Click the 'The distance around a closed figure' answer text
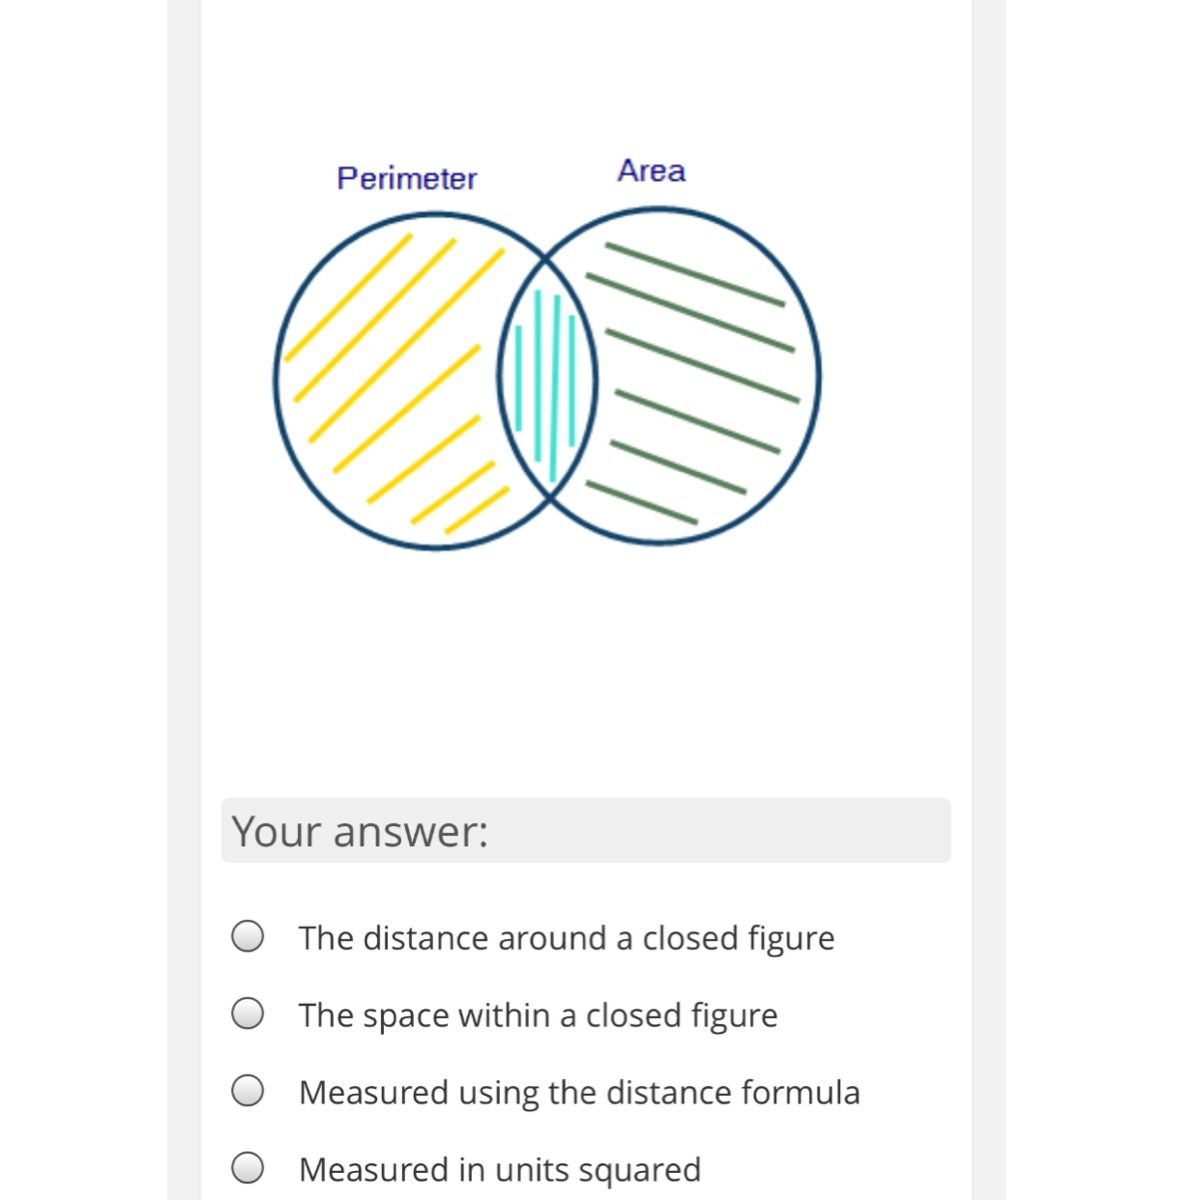Screen dimensions: 1198x1200 (x=566, y=938)
